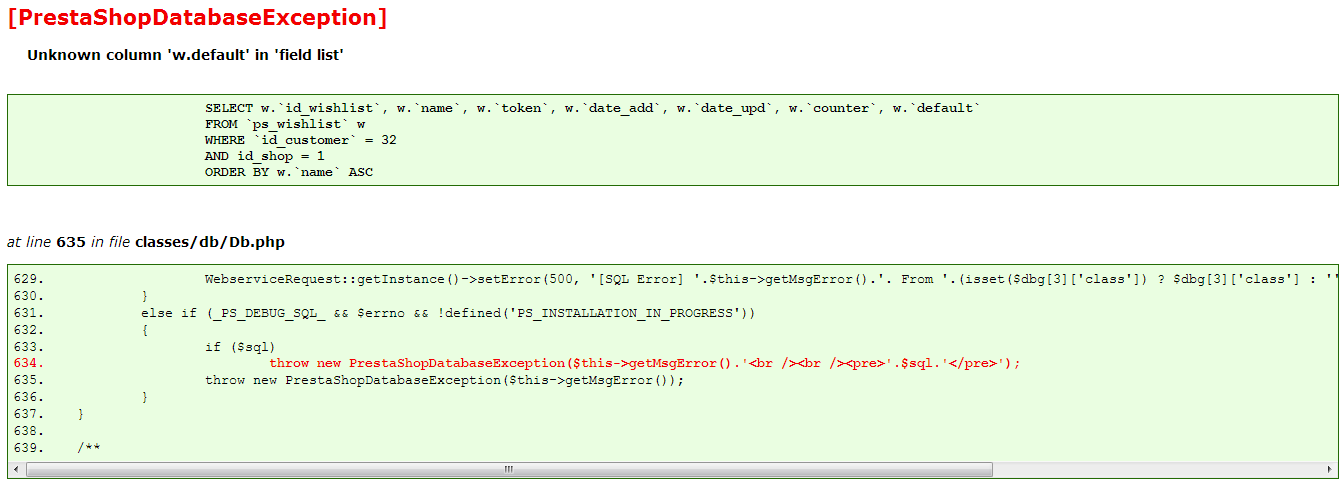Click the line number 638

(x=29, y=431)
